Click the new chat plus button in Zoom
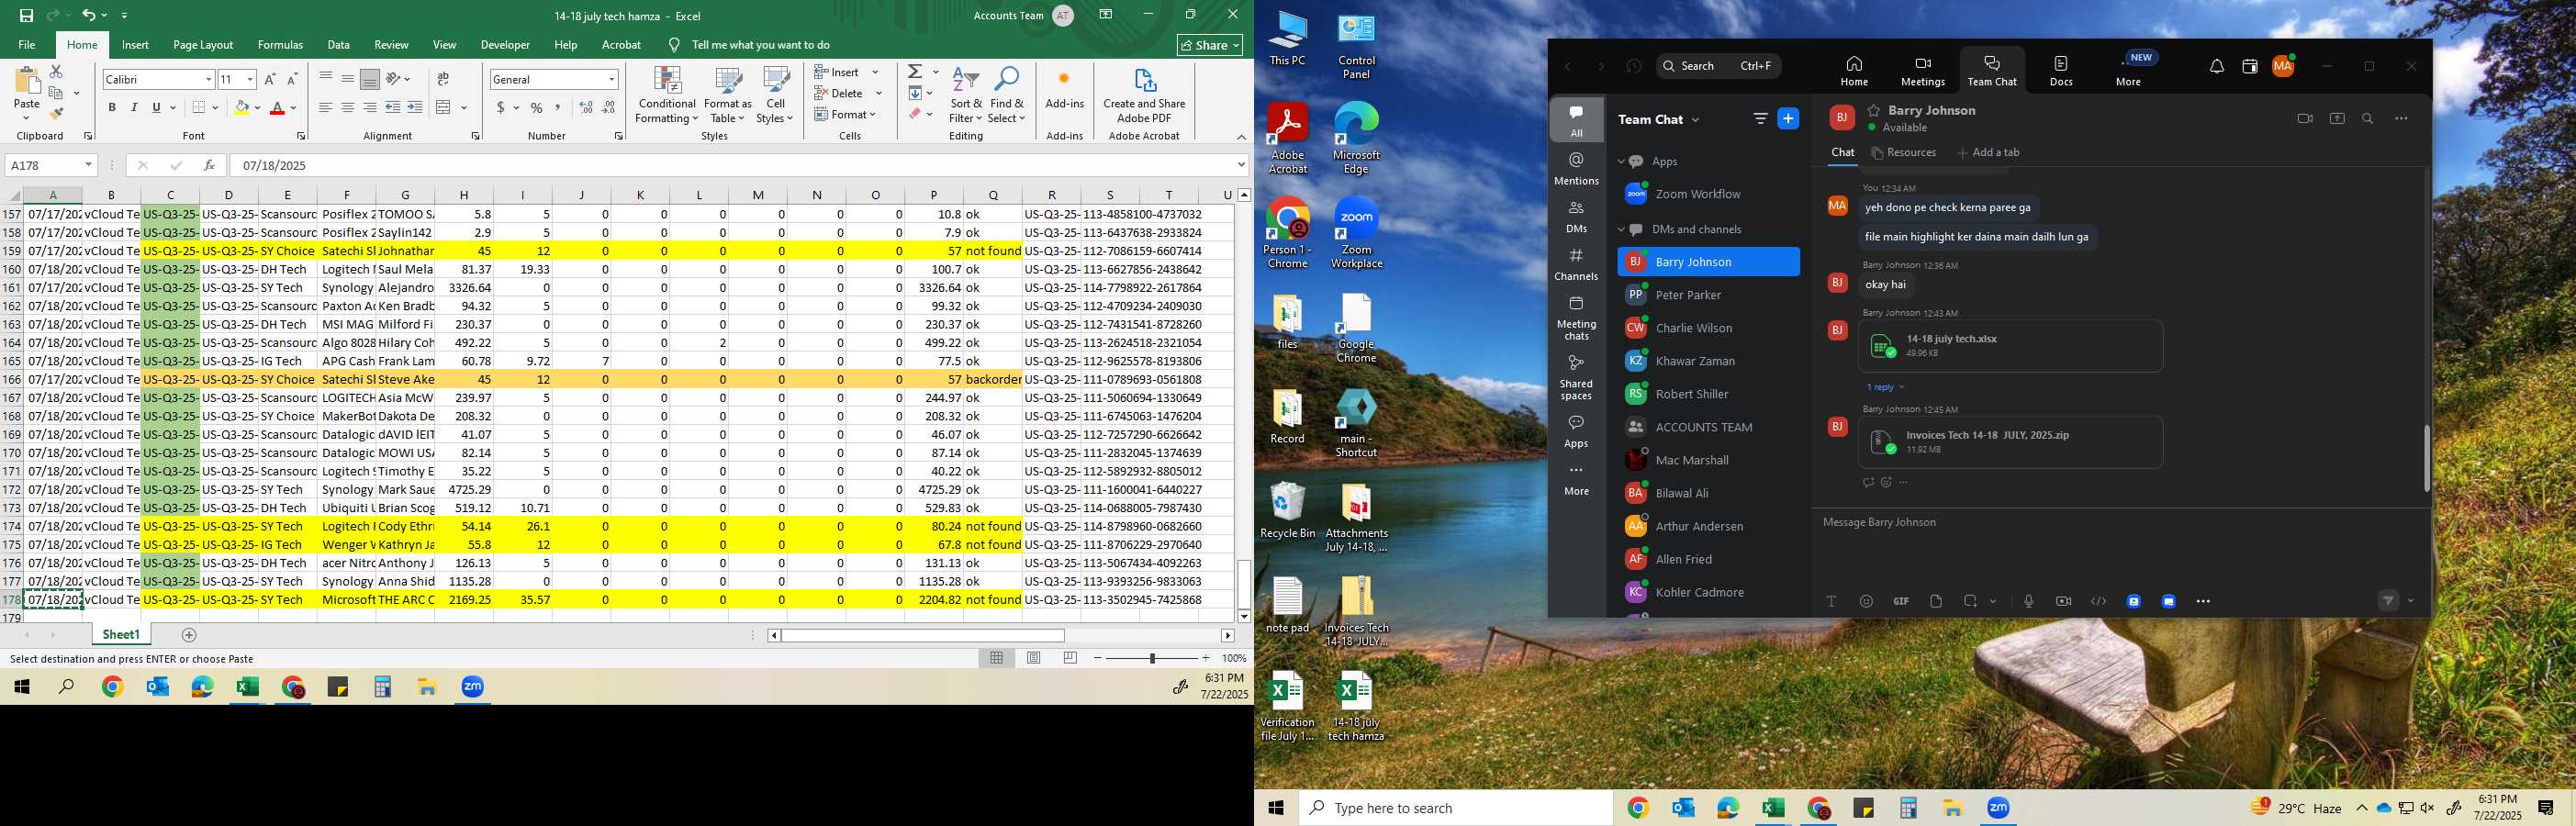The width and height of the screenshot is (2576, 826). [1788, 119]
